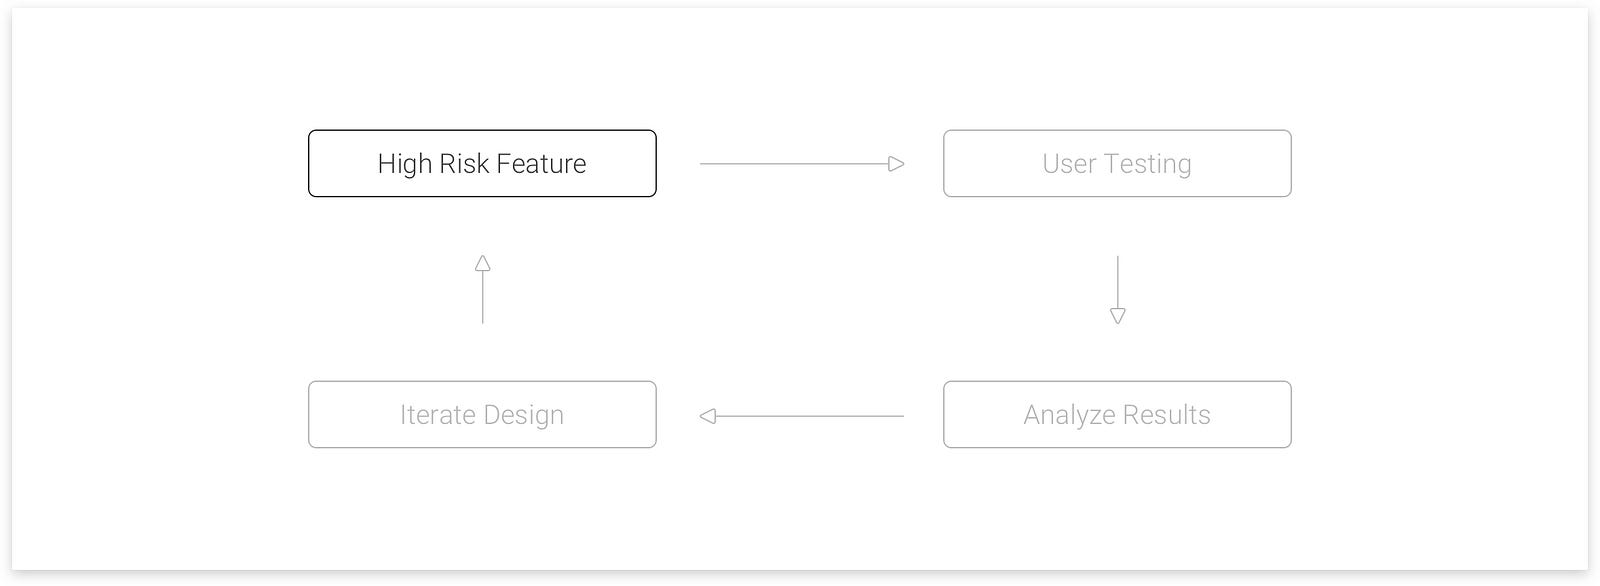
Task: Click the "Analyze Results" text label
Action: (x=1116, y=415)
